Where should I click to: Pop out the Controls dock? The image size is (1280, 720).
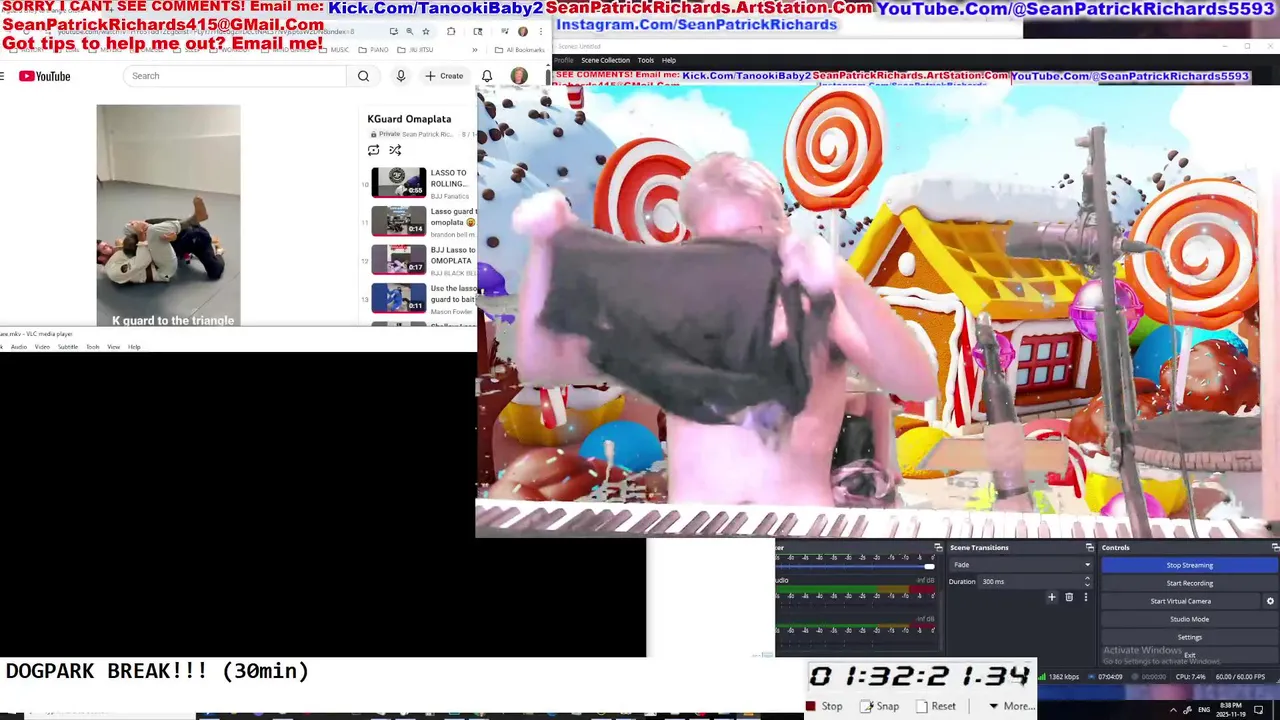point(1275,547)
